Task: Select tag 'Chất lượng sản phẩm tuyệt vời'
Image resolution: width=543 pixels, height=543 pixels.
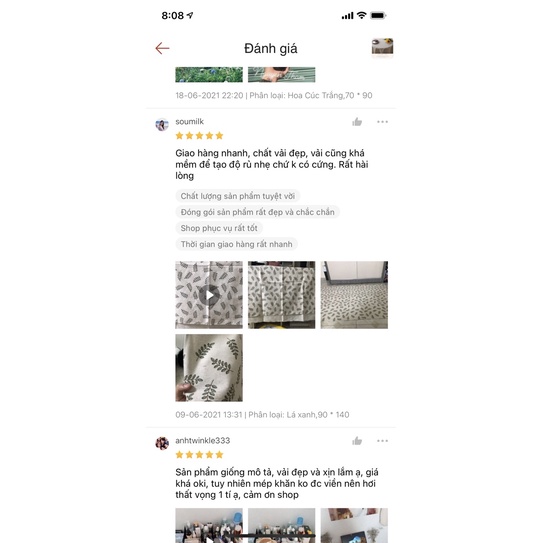Action: coord(238,196)
